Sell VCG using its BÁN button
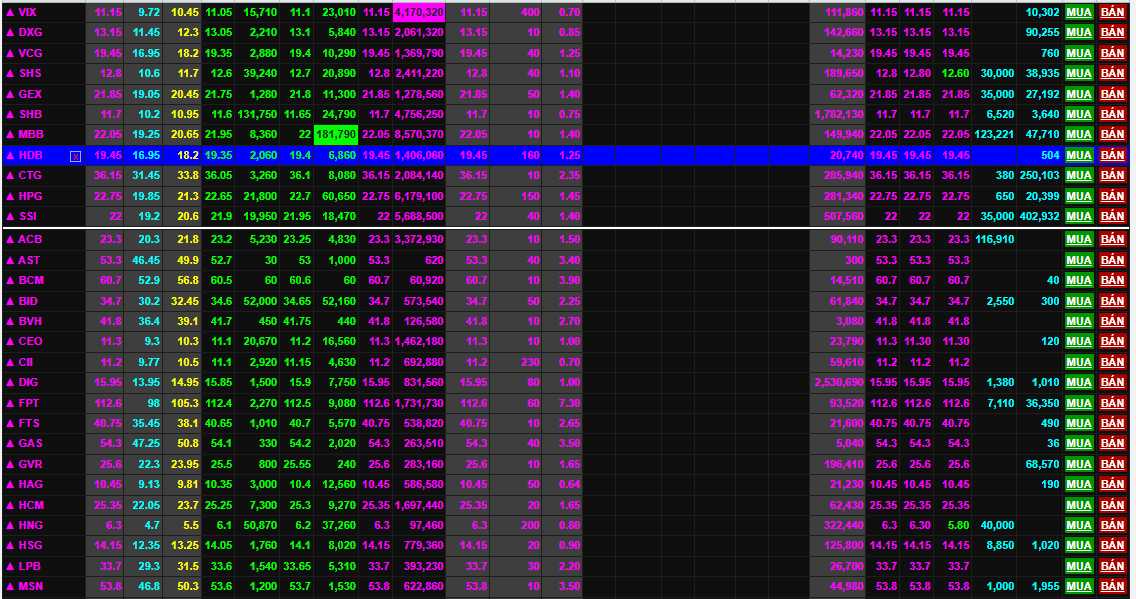The width and height of the screenshot is (1136, 599). point(1112,54)
